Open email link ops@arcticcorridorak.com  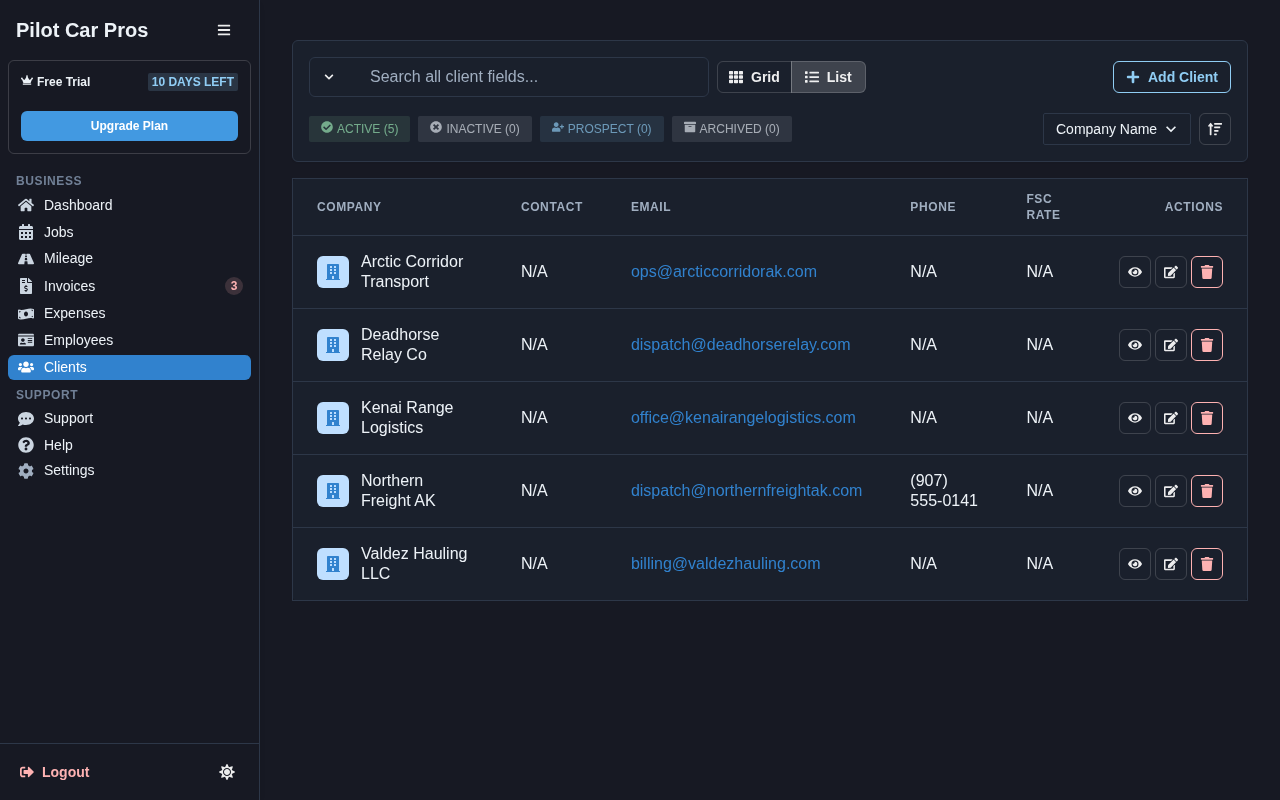724,272
